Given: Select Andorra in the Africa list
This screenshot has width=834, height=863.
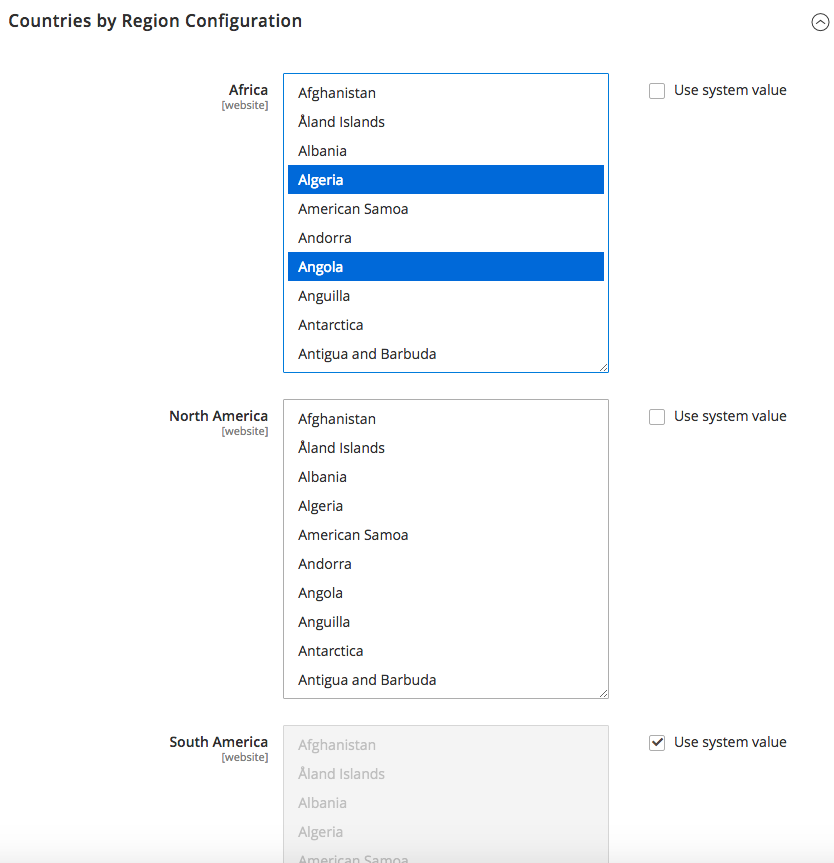Looking at the screenshot, I should tap(445, 238).
